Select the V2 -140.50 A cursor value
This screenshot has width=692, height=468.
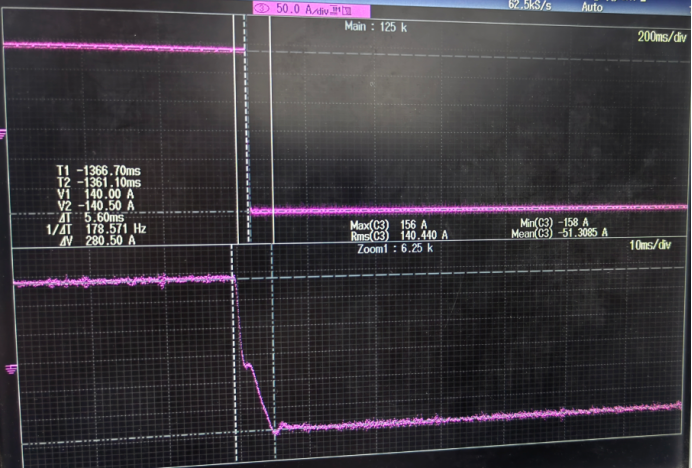(99, 205)
